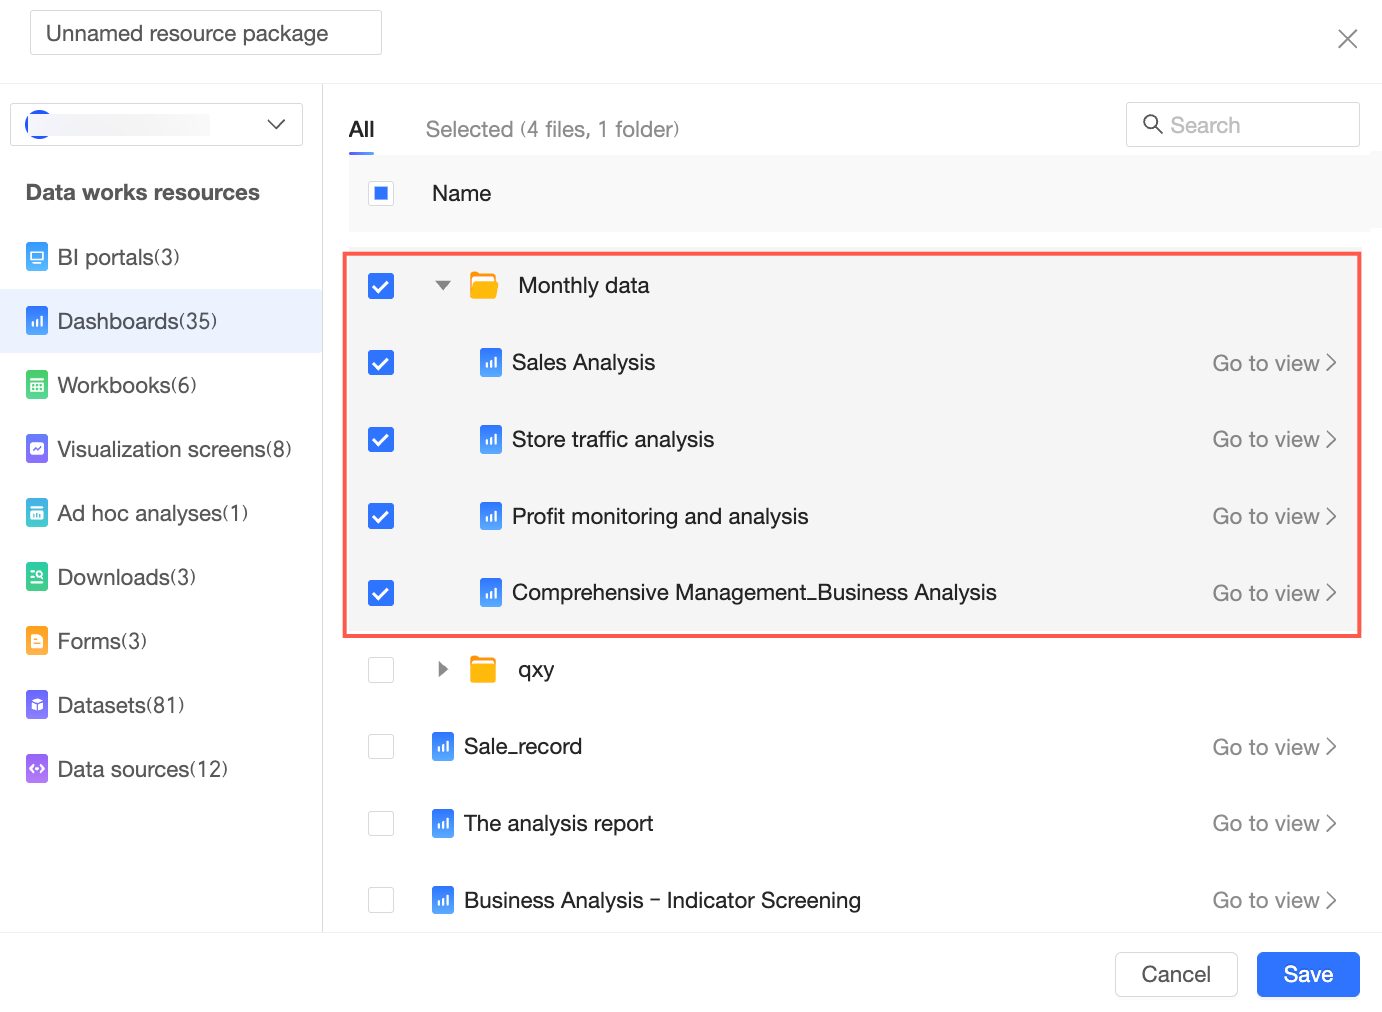The image size is (1382, 1012).
Task: Open Visualization screens(8) category
Action: (161, 449)
